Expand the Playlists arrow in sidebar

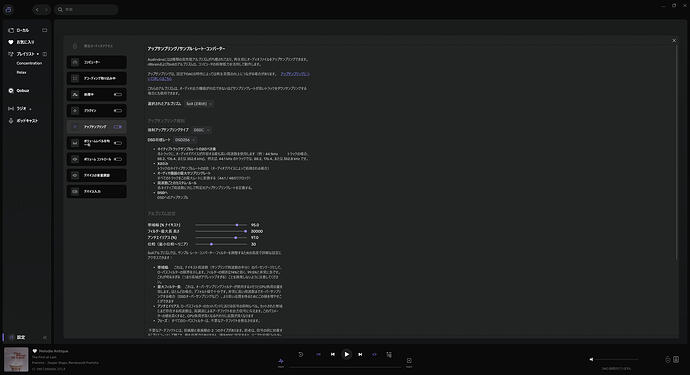38,54
